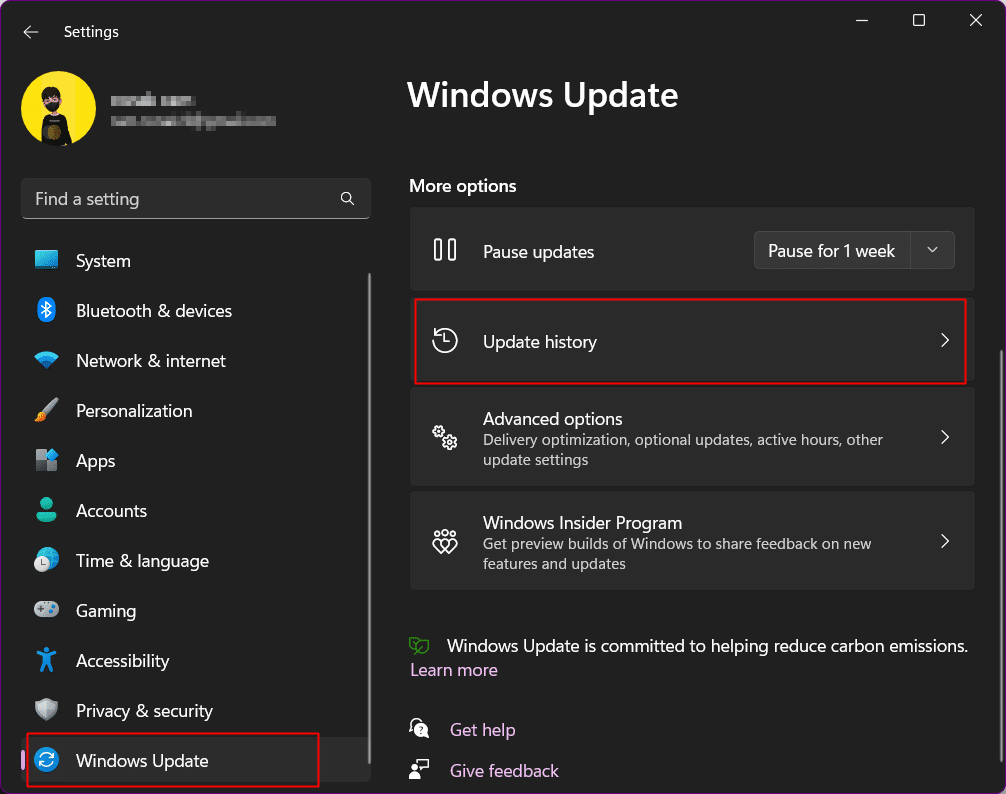The width and height of the screenshot is (1006, 794).
Task: Click the Accessibility figure icon
Action: 46,660
